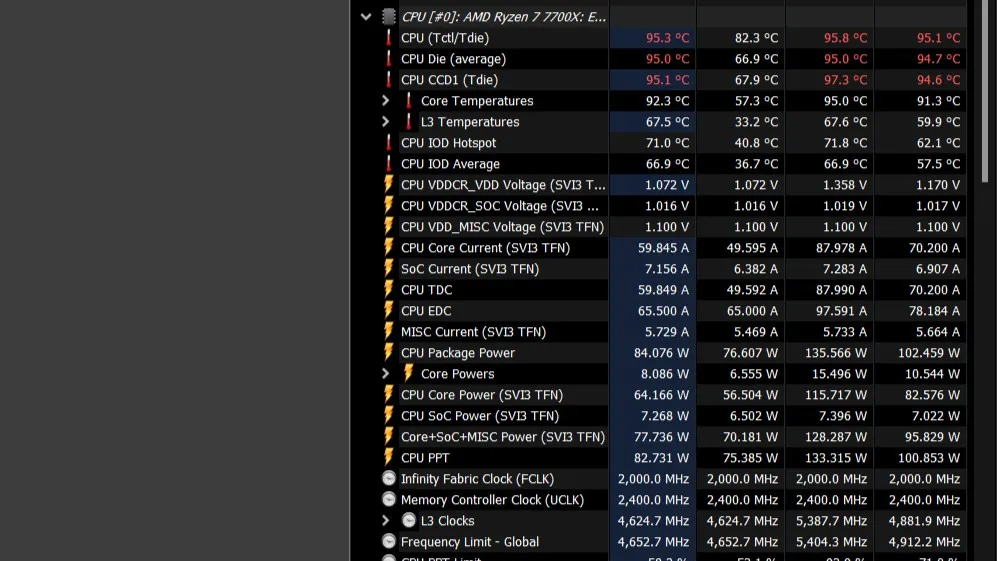The image size is (997, 561).
Task: Click the CPU chip icon in group header
Action: [388, 17]
